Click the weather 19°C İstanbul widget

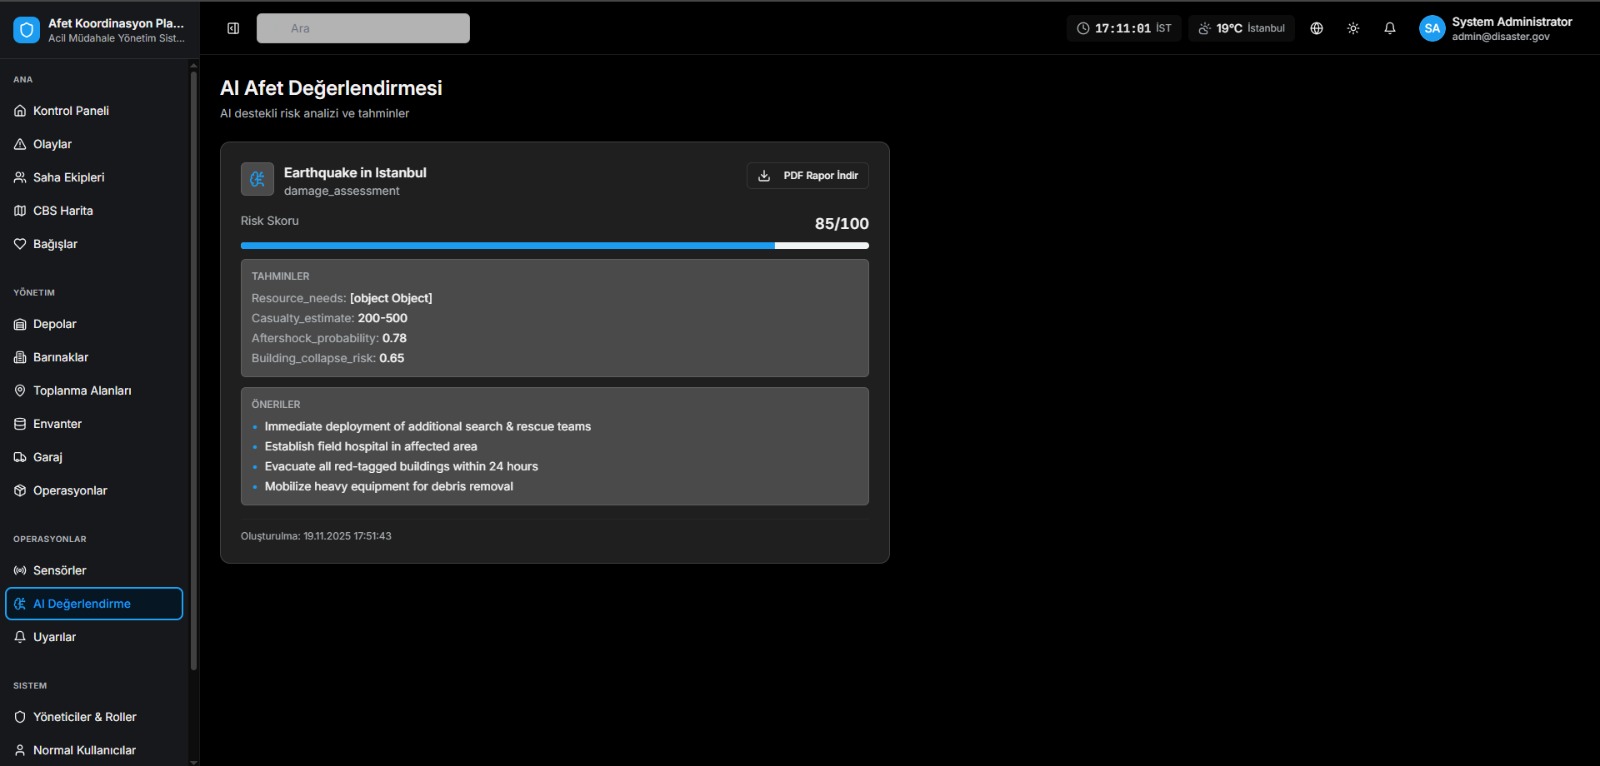click(x=1241, y=28)
